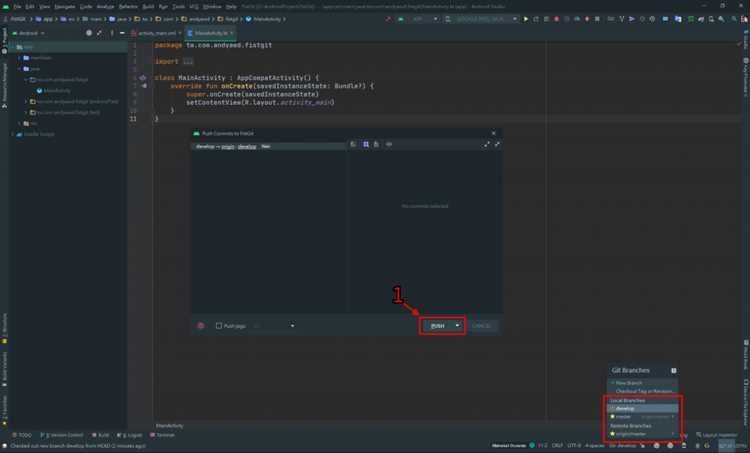Click Cancel in the Push Commits dialog
The height and width of the screenshot is (453, 750).
pos(481,326)
